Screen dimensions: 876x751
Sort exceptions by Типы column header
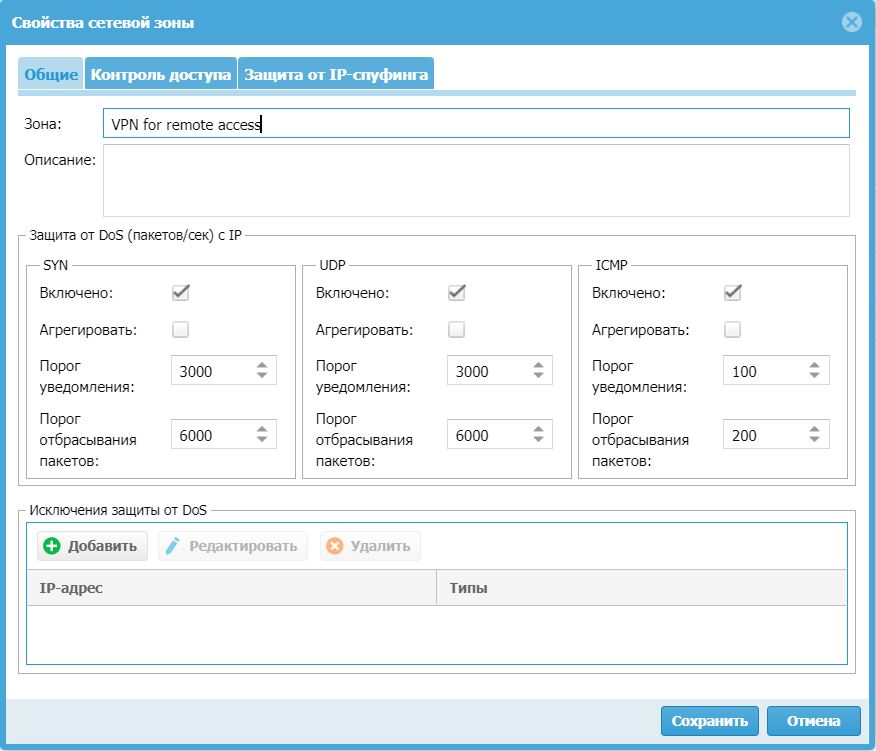coord(641,588)
